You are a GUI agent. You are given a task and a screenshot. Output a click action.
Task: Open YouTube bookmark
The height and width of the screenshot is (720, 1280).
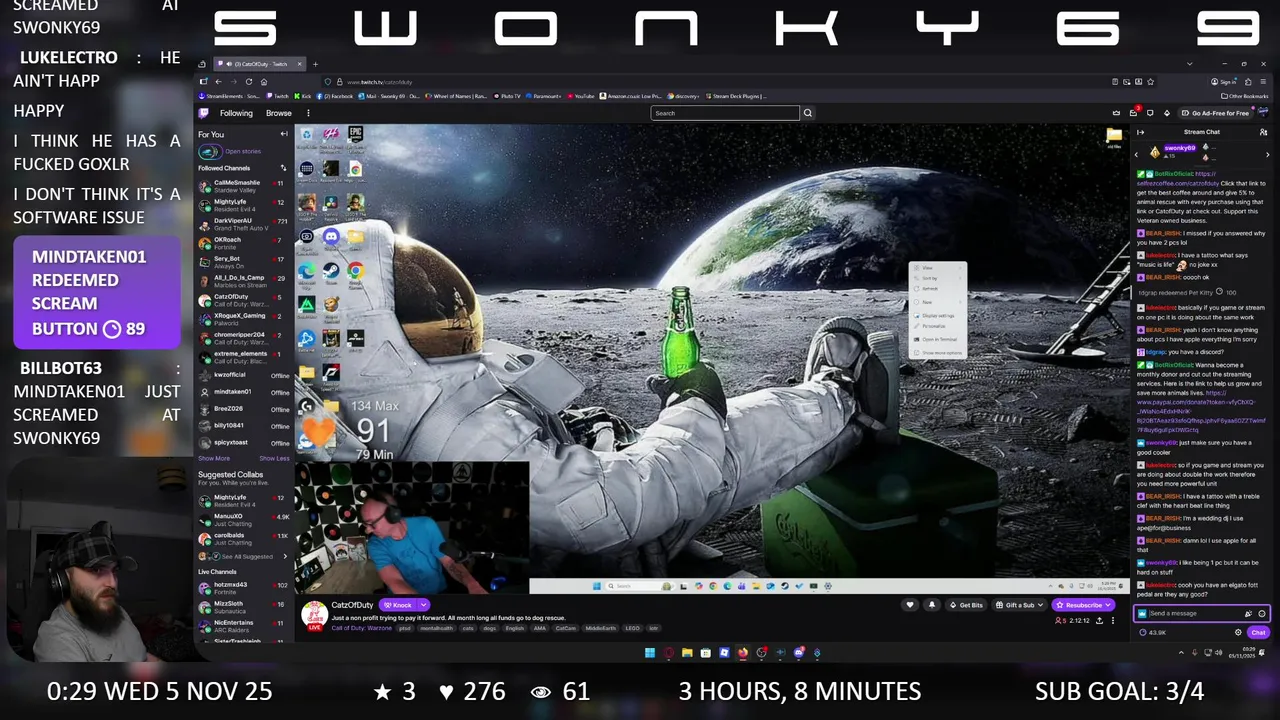(580, 96)
